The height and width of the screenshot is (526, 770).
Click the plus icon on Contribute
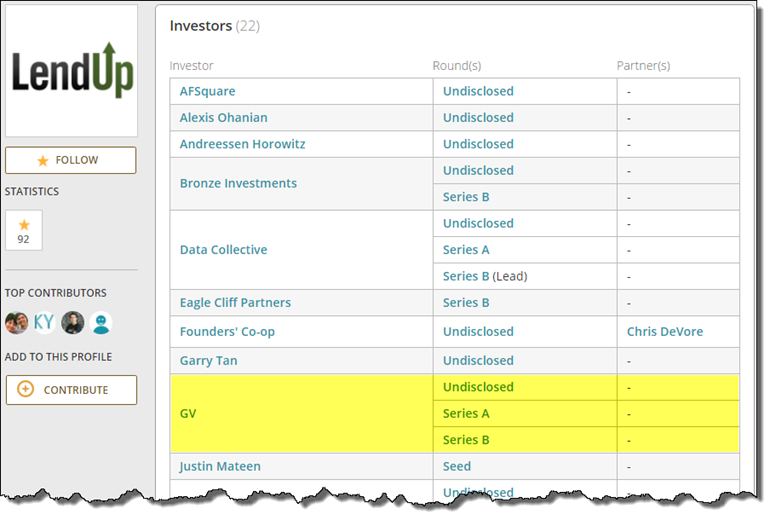pyautogui.click(x=26, y=389)
